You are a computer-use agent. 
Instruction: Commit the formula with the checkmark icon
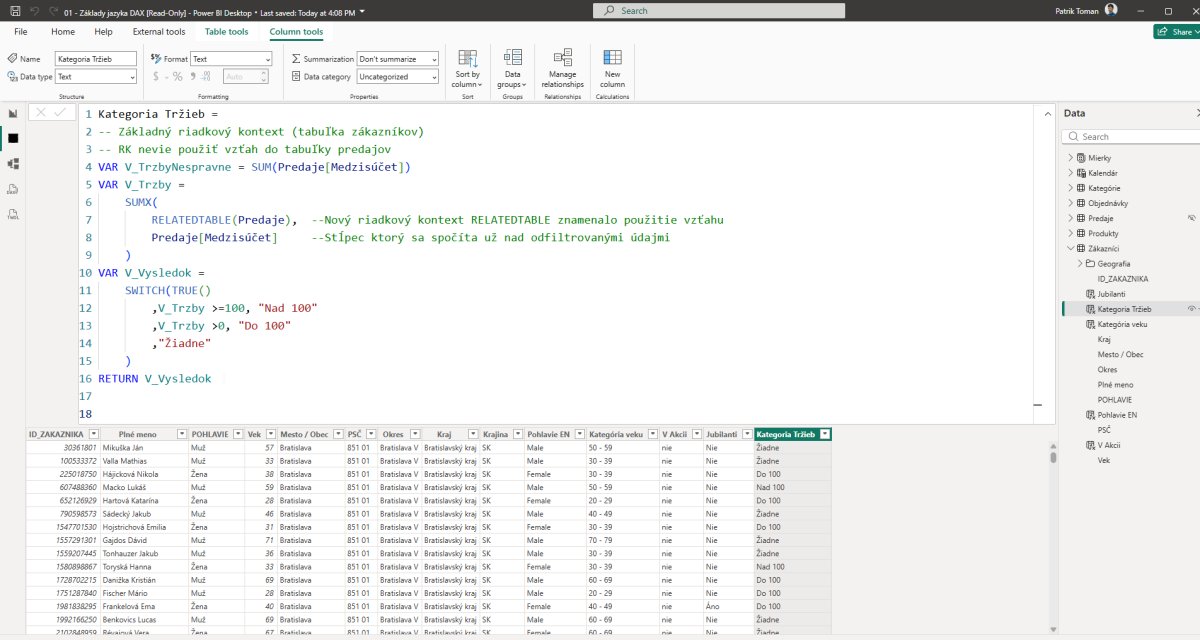[60, 113]
